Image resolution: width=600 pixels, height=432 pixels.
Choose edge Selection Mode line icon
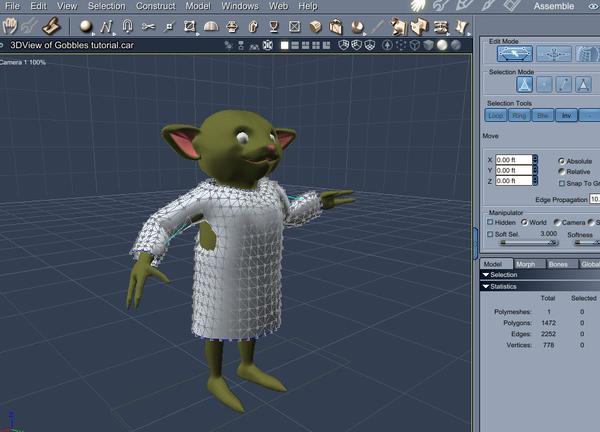pyautogui.click(x=564, y=85)
